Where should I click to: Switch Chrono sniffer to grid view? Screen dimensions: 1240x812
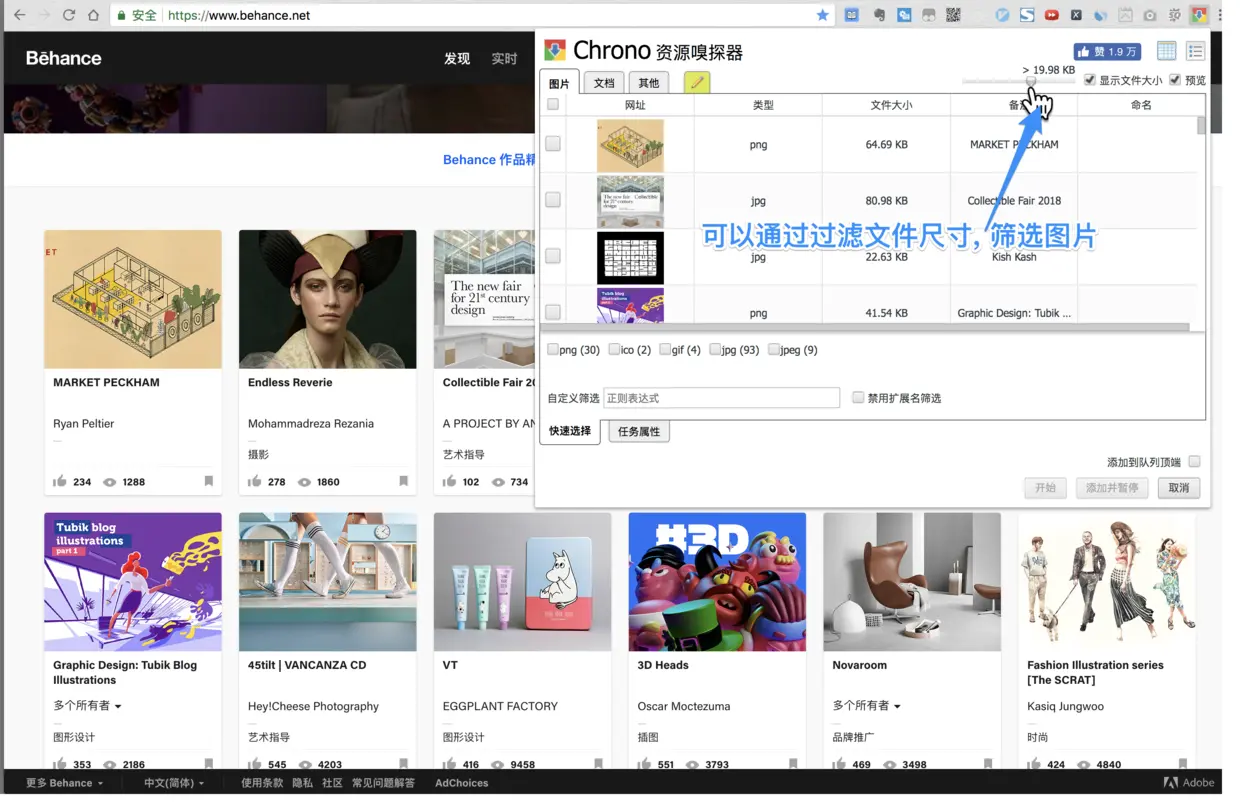pyautogui.click(x=1166, y=51)
